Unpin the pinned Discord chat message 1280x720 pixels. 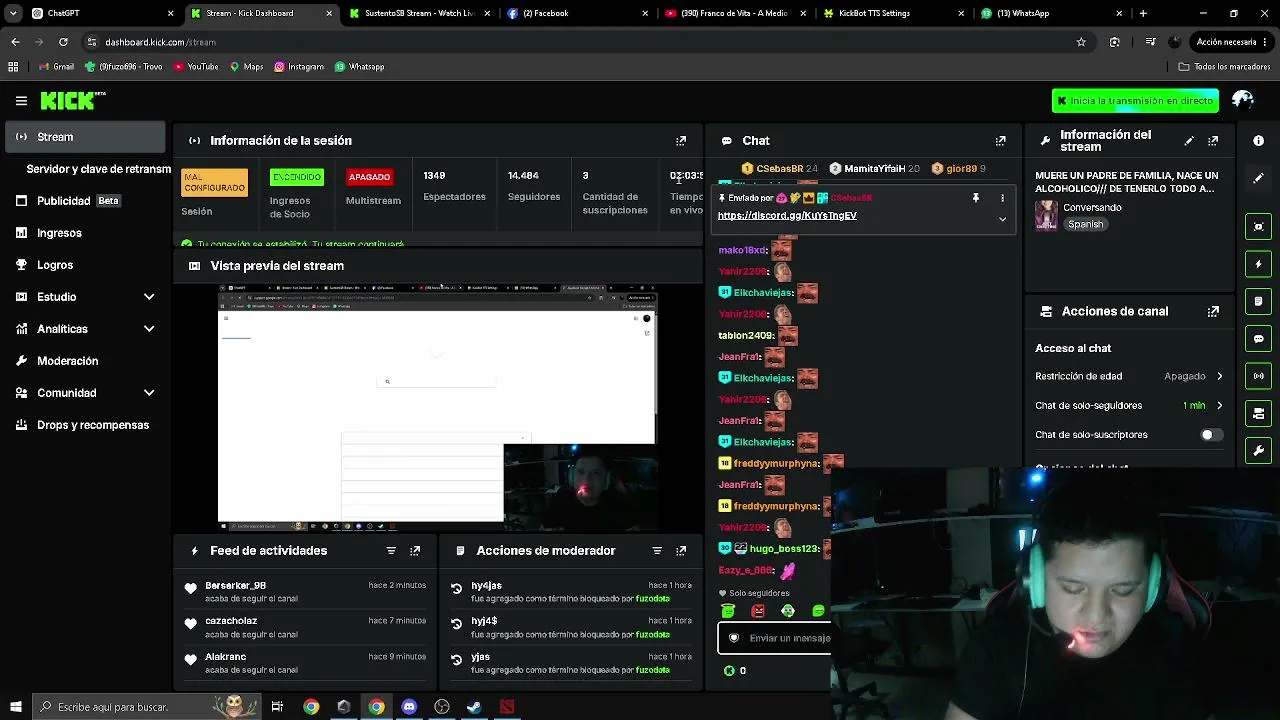(976, 198)
